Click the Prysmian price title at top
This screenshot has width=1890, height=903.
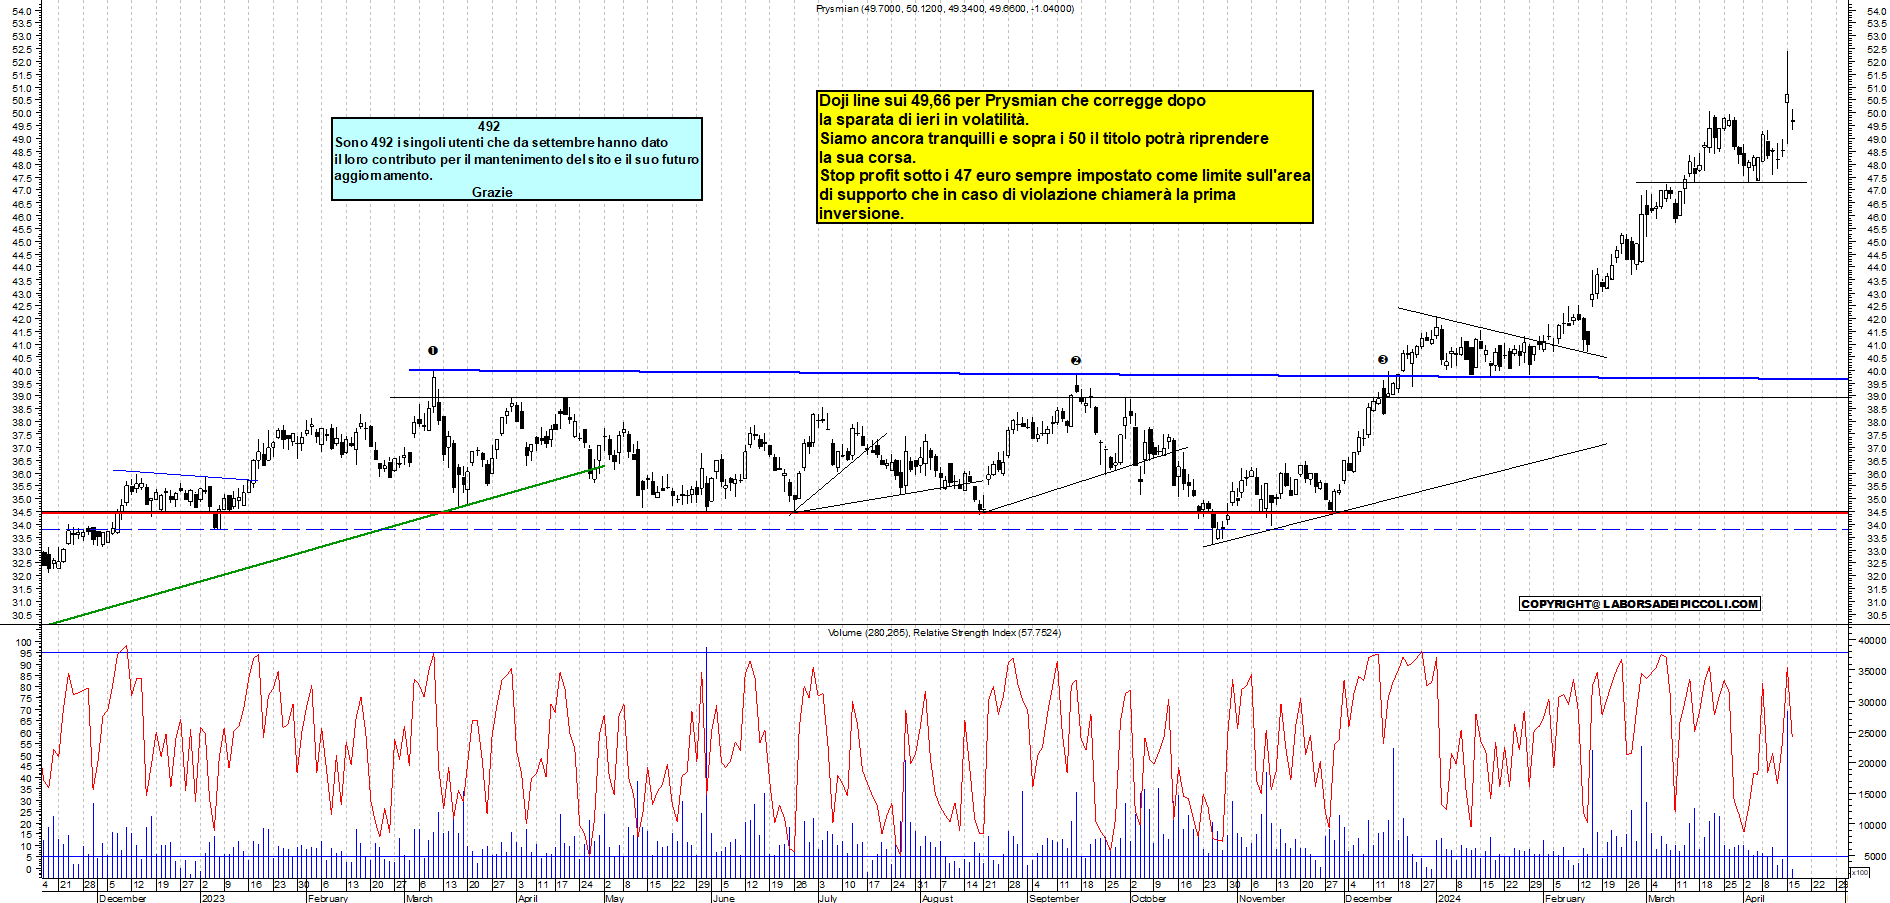pos(945,8)
